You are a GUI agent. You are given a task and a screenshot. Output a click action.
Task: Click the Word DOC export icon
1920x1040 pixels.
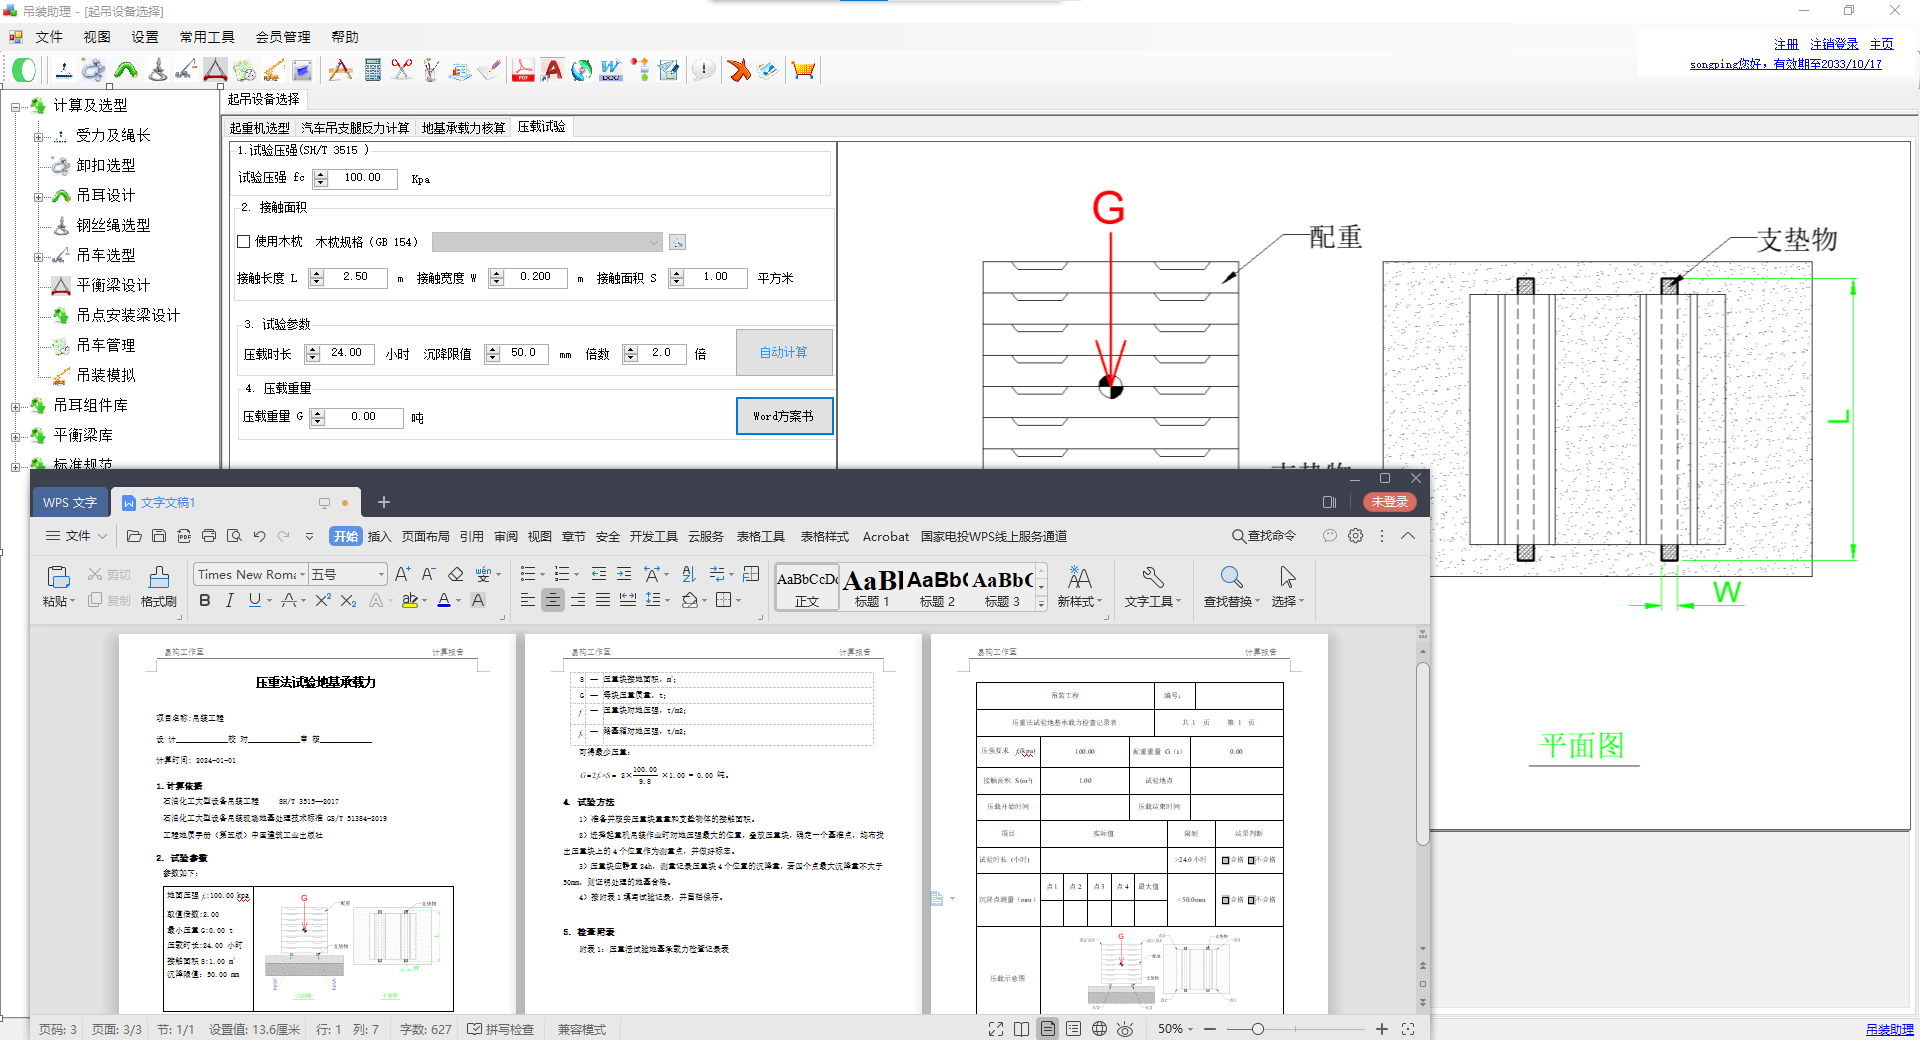point(611,70)
